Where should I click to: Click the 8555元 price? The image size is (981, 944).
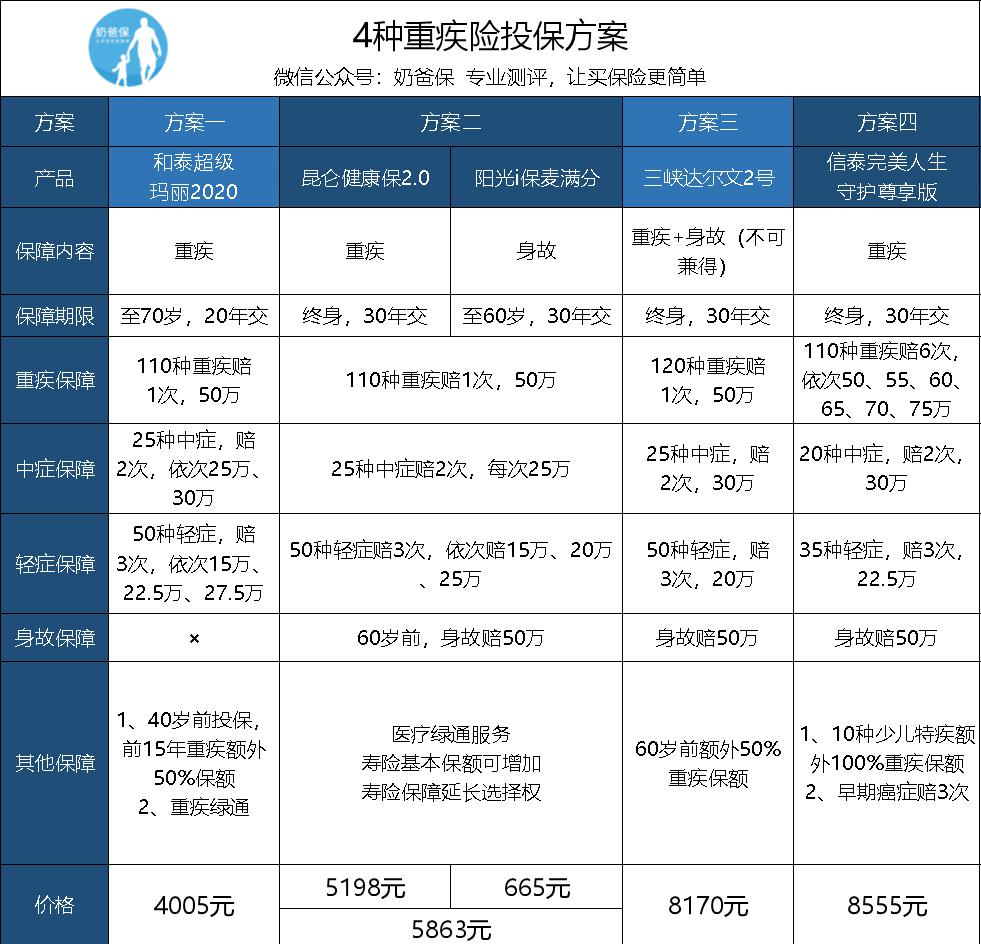tap(887, 905)
